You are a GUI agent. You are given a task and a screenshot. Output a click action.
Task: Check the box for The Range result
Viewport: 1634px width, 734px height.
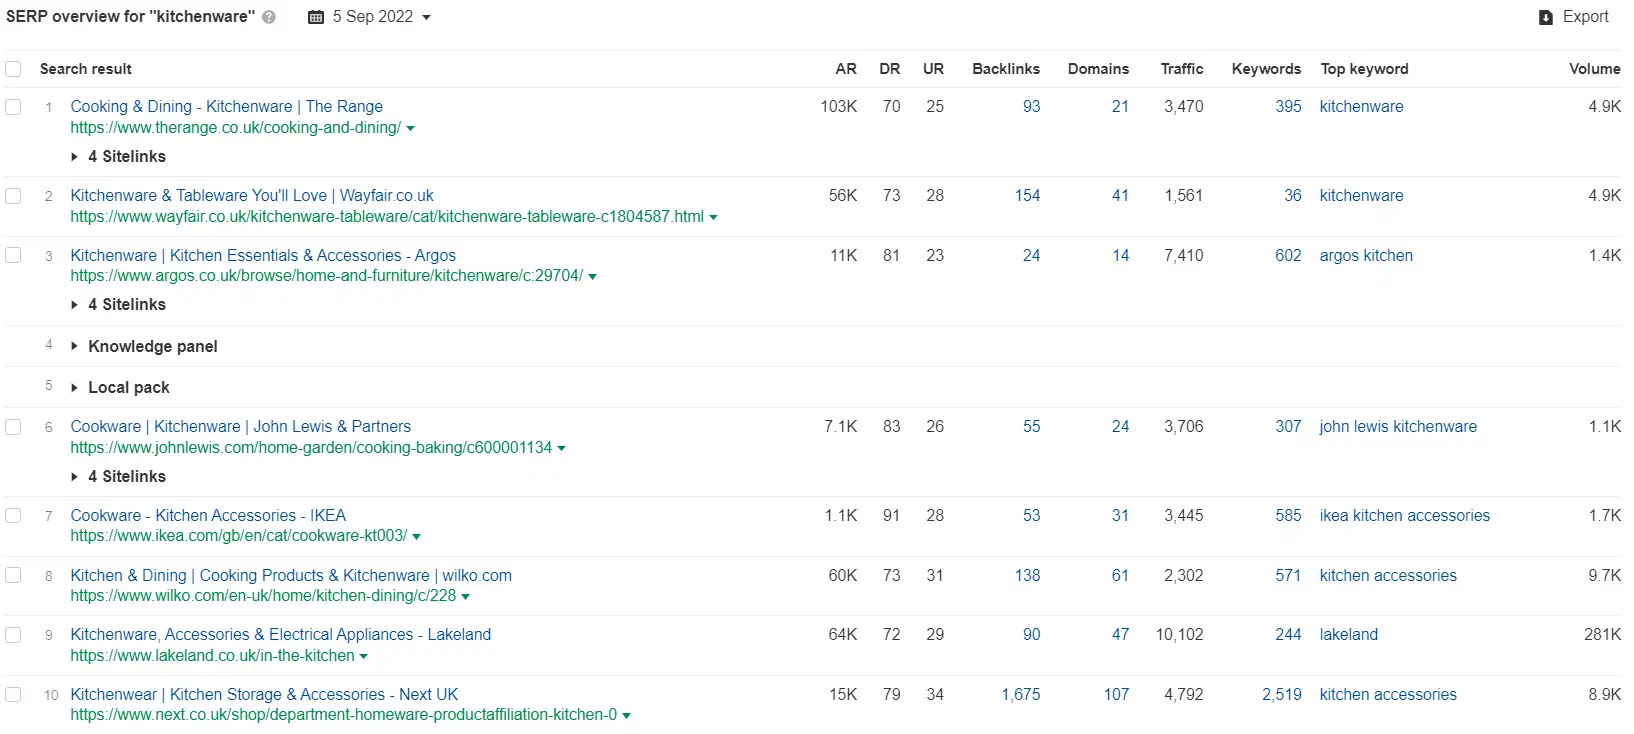coord(13,106)
